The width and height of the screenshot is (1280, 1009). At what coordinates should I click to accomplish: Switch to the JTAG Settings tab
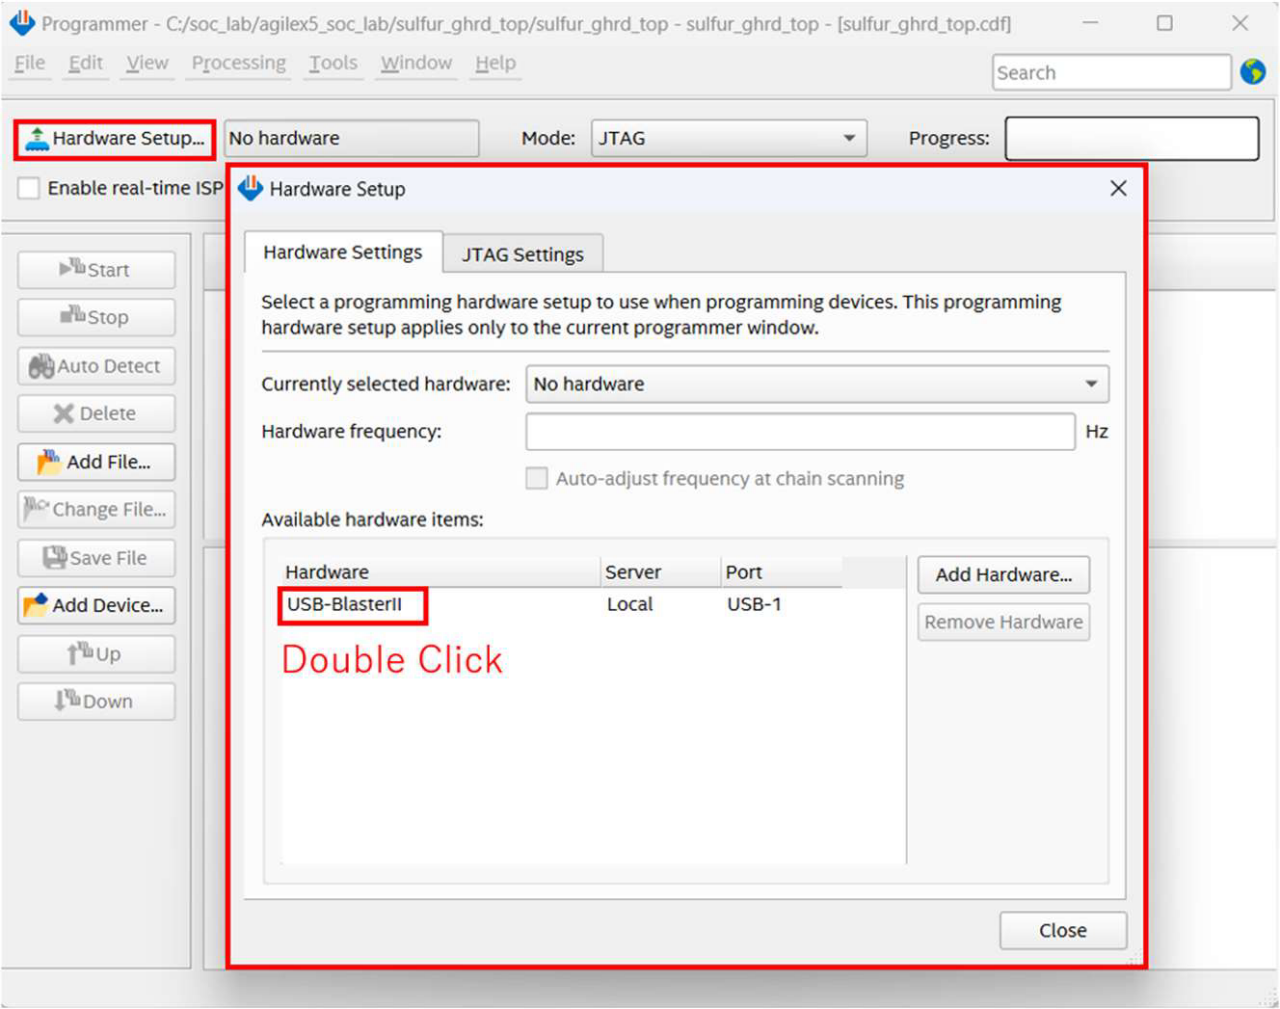tap(522, 254)
